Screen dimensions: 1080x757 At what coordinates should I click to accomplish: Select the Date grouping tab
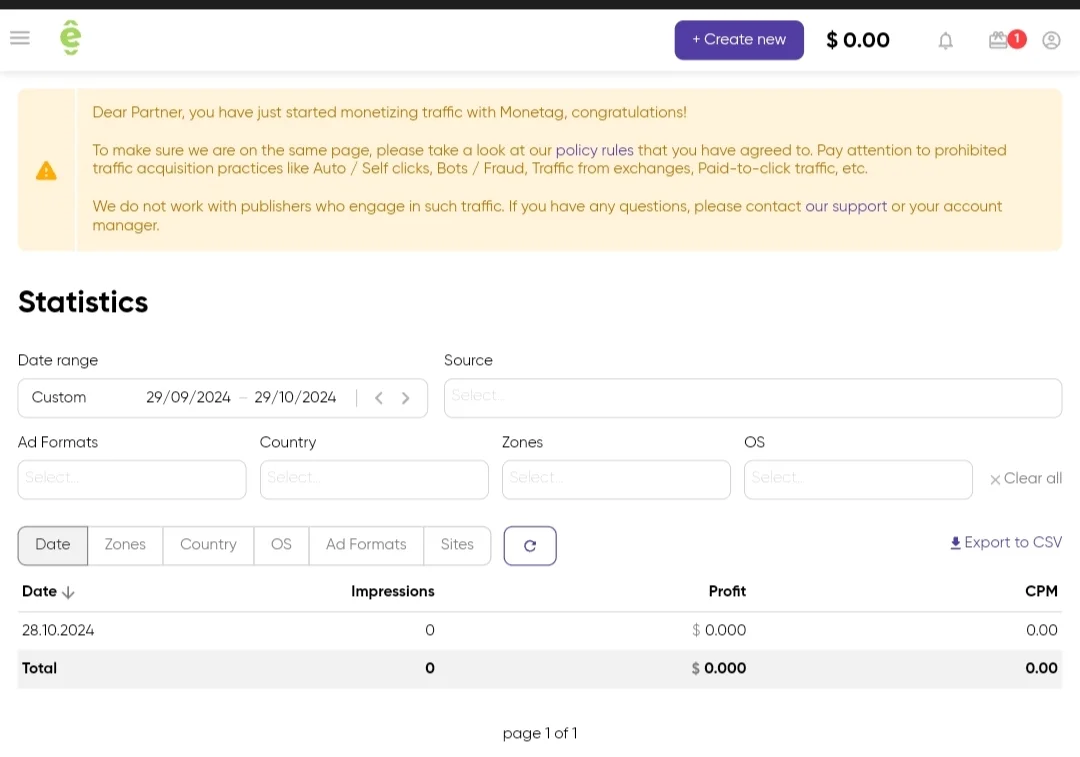(53, 546)
